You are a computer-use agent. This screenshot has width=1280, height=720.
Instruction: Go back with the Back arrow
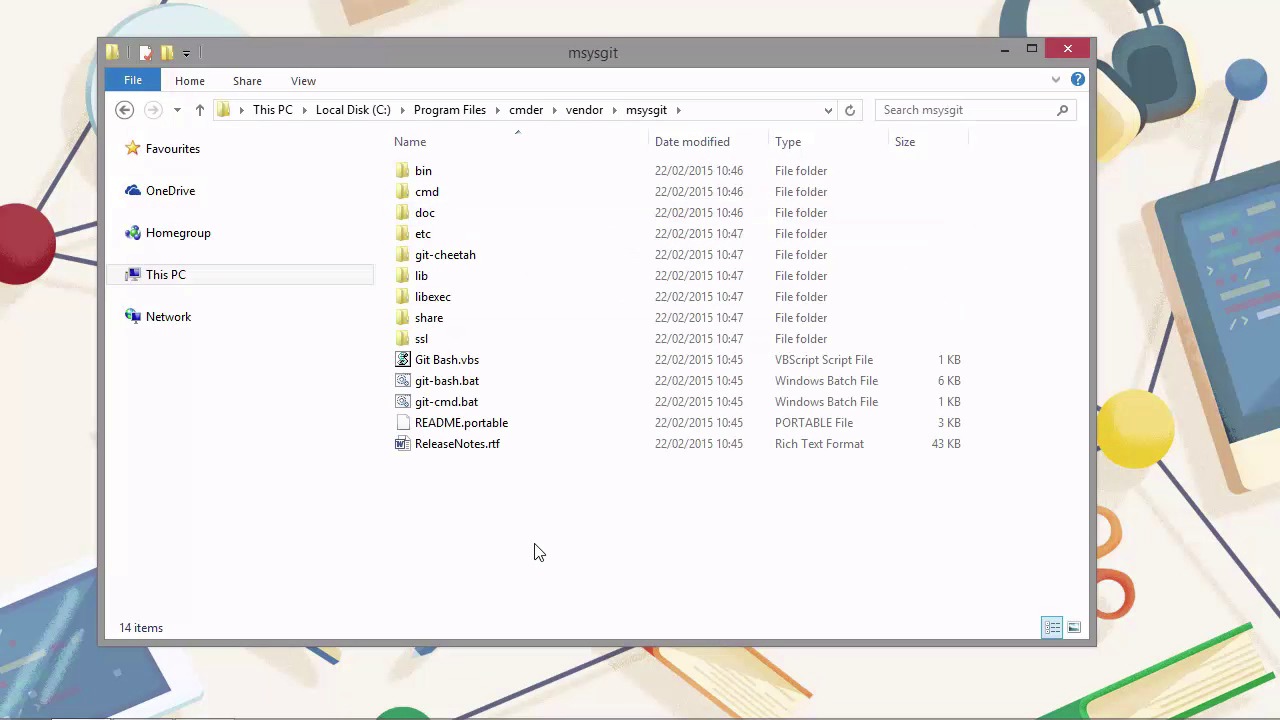click(124, 110)
